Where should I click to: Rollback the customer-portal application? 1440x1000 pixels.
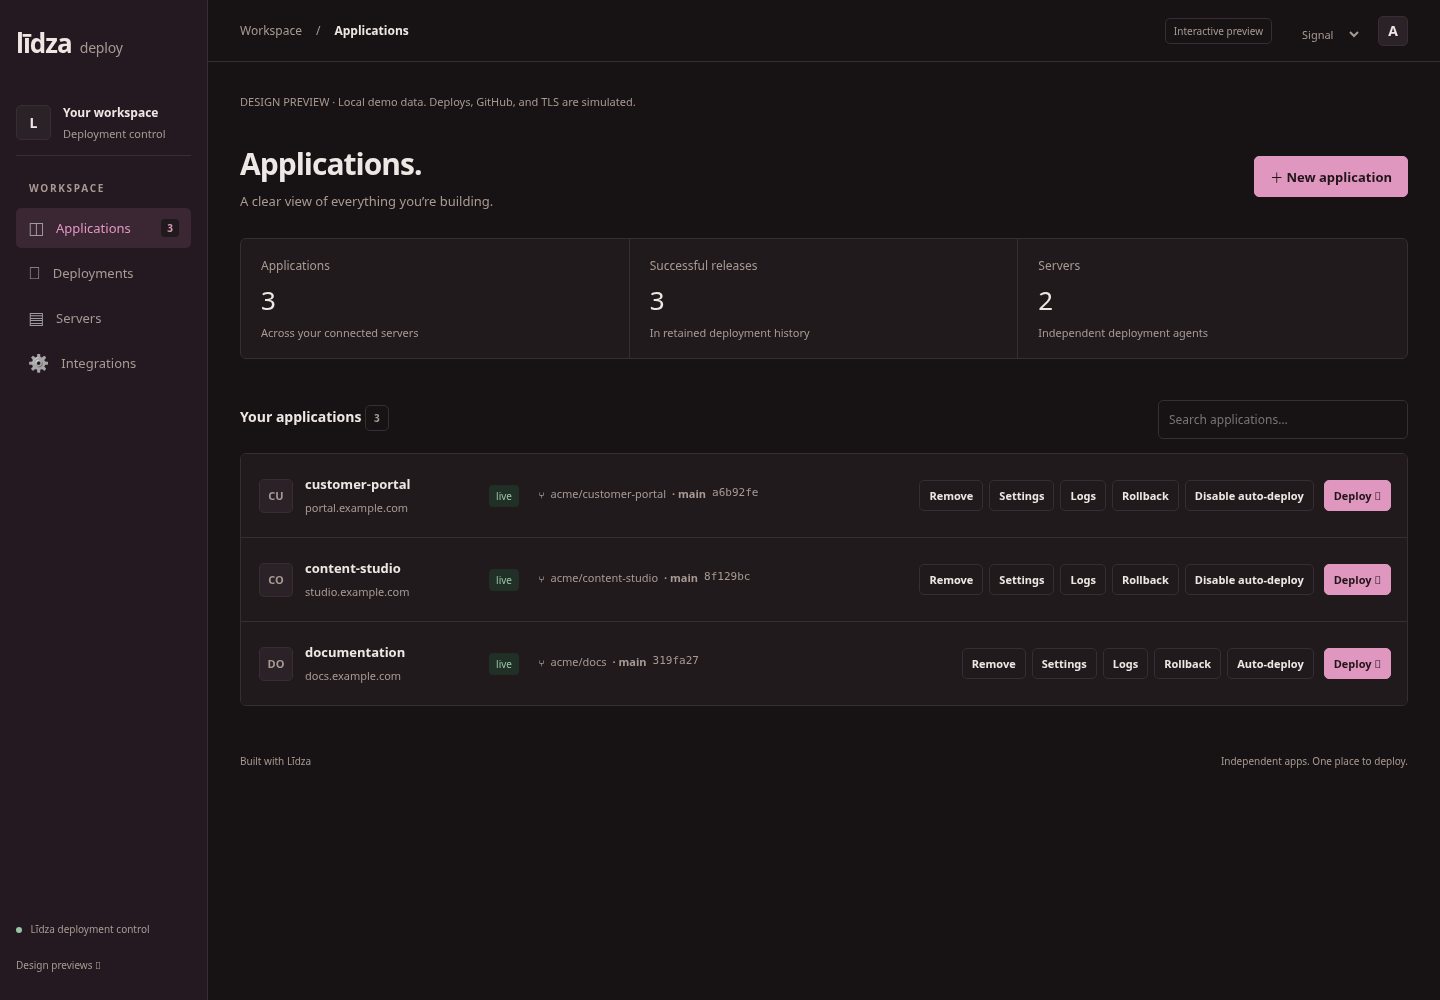(x=1145, y=496)
